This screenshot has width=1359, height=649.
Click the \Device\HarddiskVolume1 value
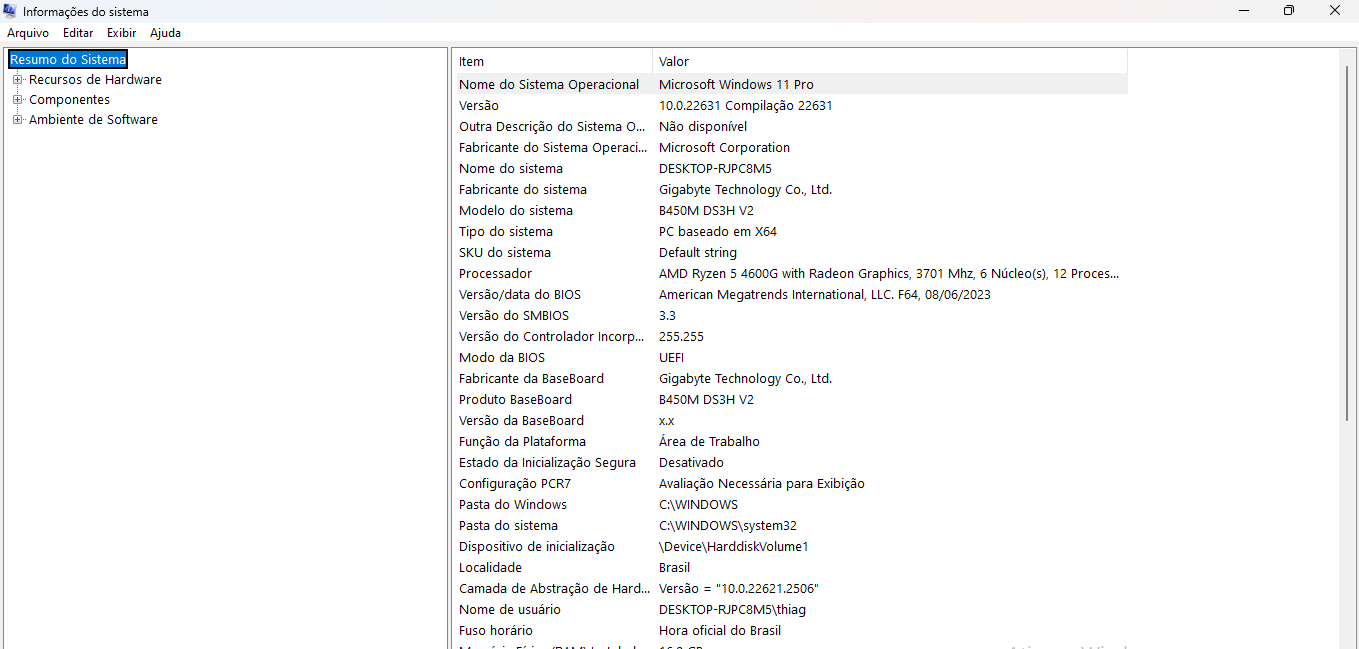pos(733,547)
